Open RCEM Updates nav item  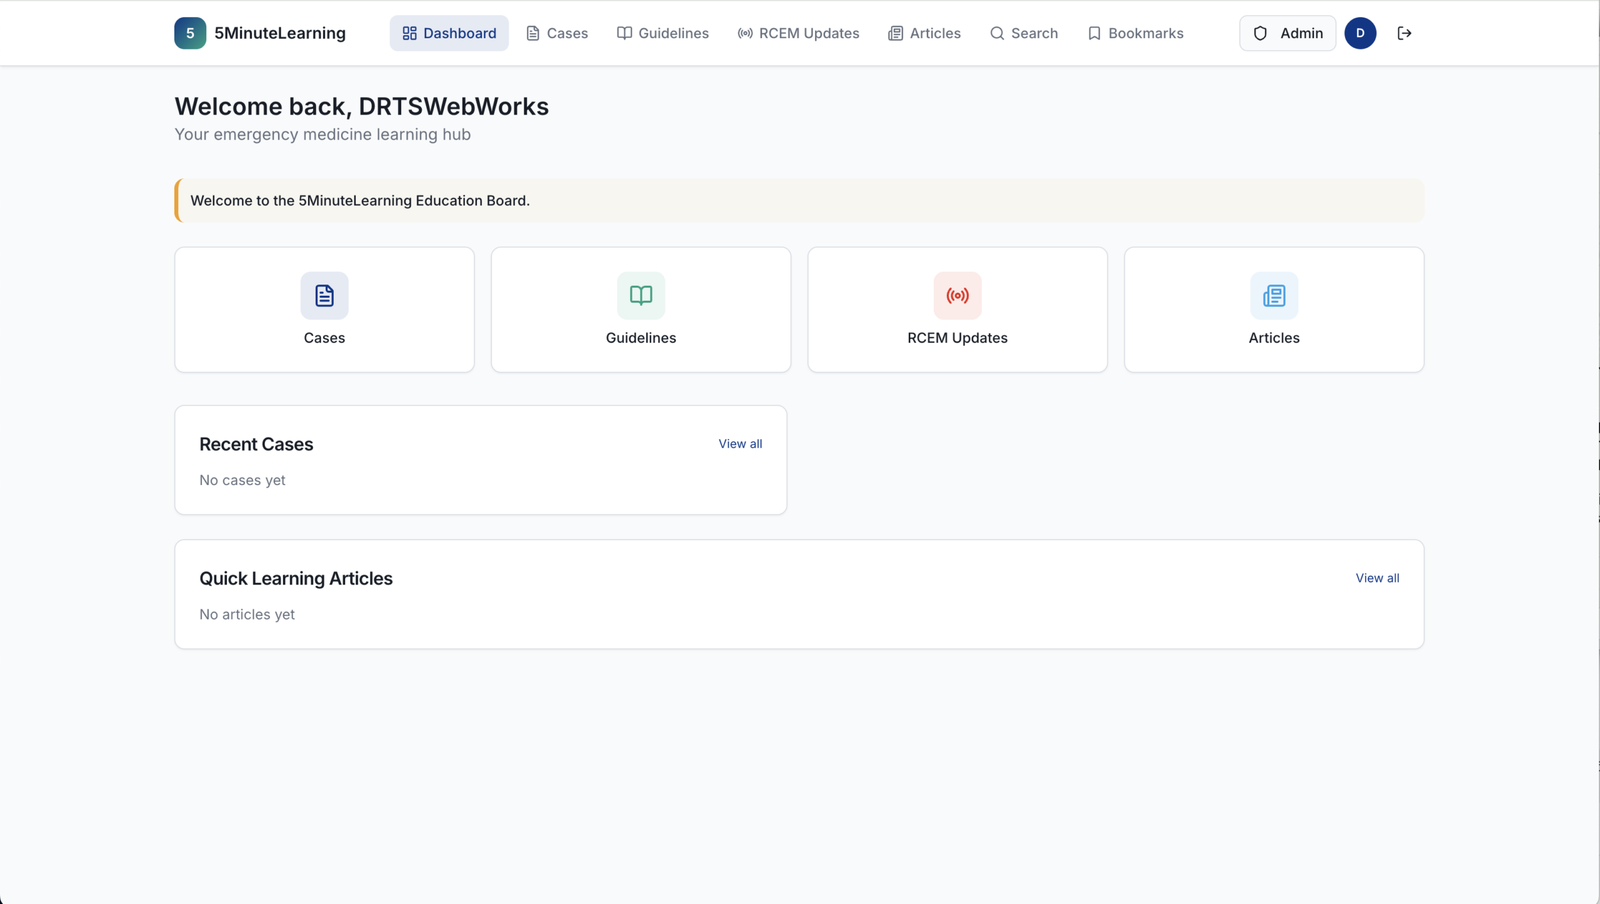point(798,33)
